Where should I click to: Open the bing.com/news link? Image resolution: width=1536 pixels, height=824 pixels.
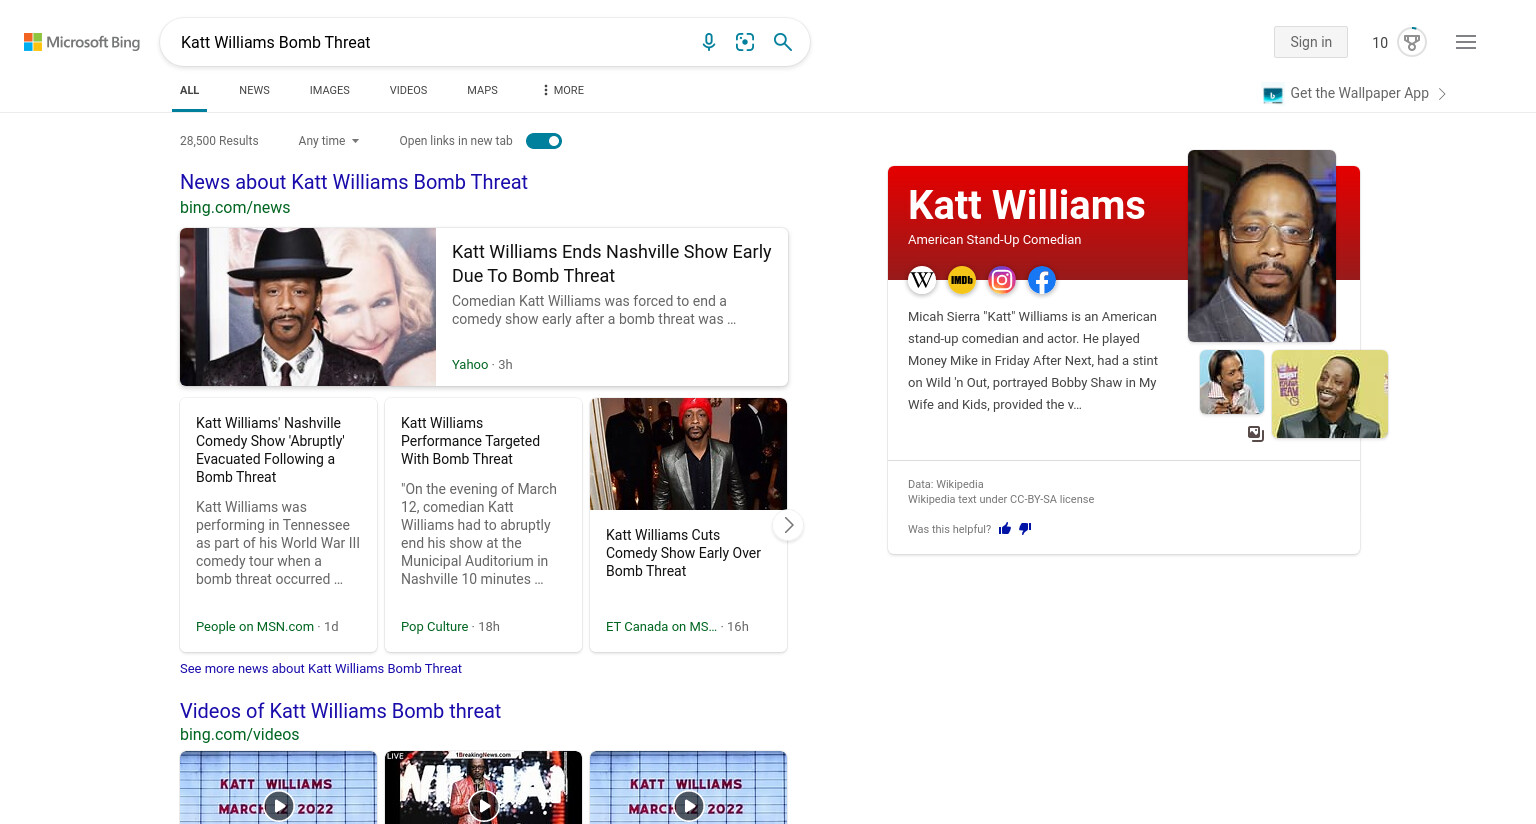click(x=235, y=208)
